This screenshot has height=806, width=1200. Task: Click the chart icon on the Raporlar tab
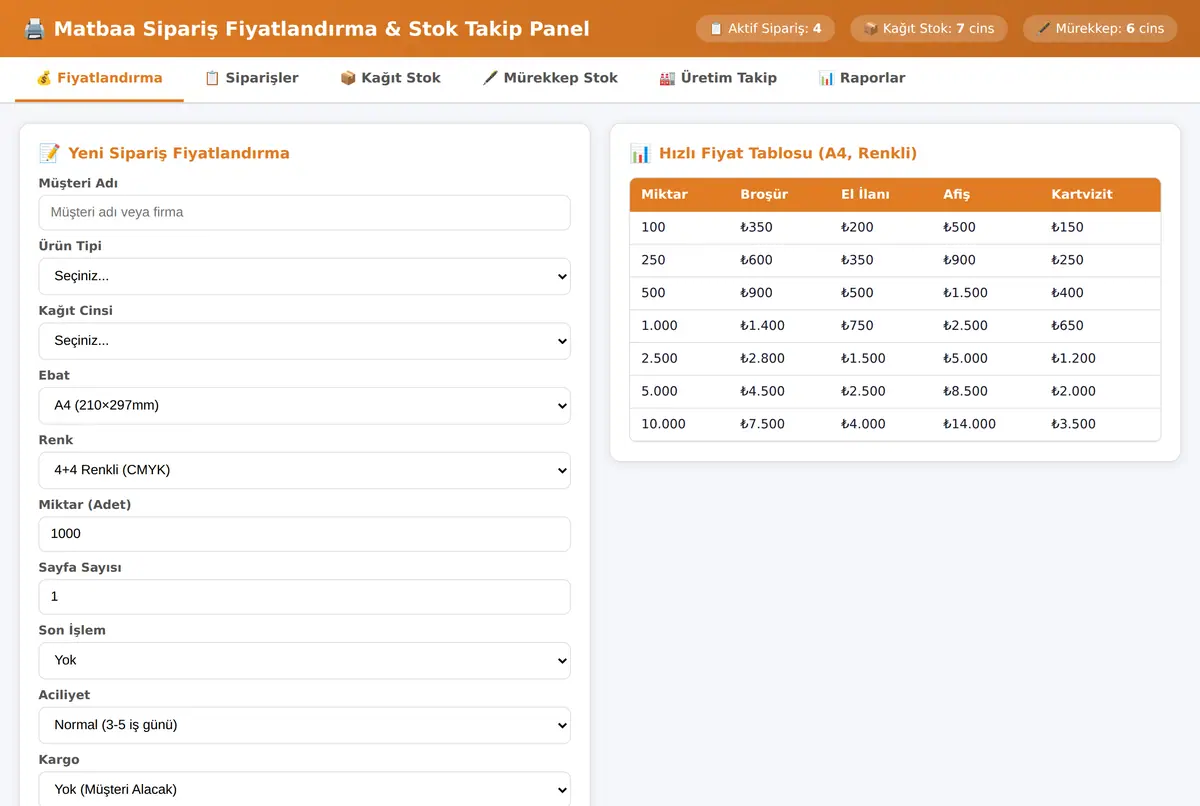pyautogui.click(x=826, y=78)
